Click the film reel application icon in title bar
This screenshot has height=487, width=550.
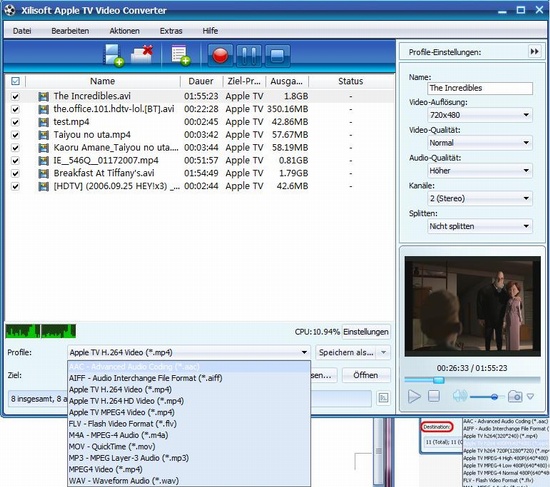10,10
